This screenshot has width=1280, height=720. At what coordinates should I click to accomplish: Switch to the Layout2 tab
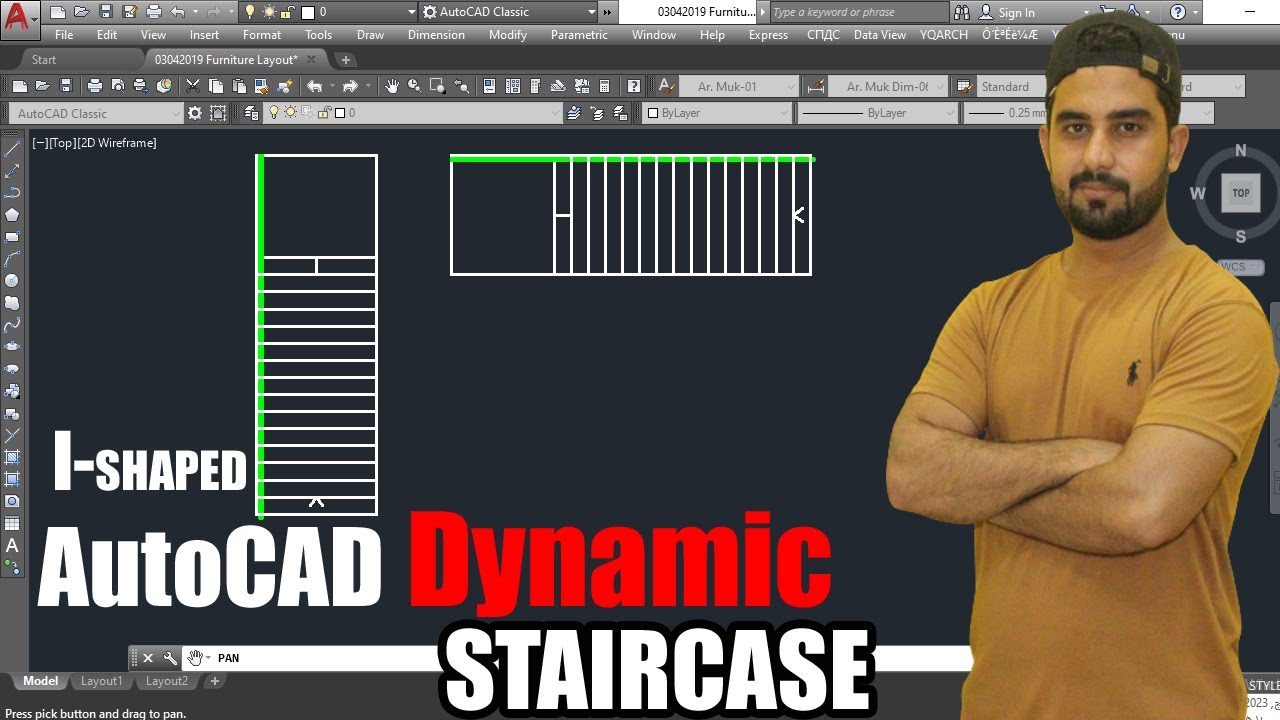[167, 681]
